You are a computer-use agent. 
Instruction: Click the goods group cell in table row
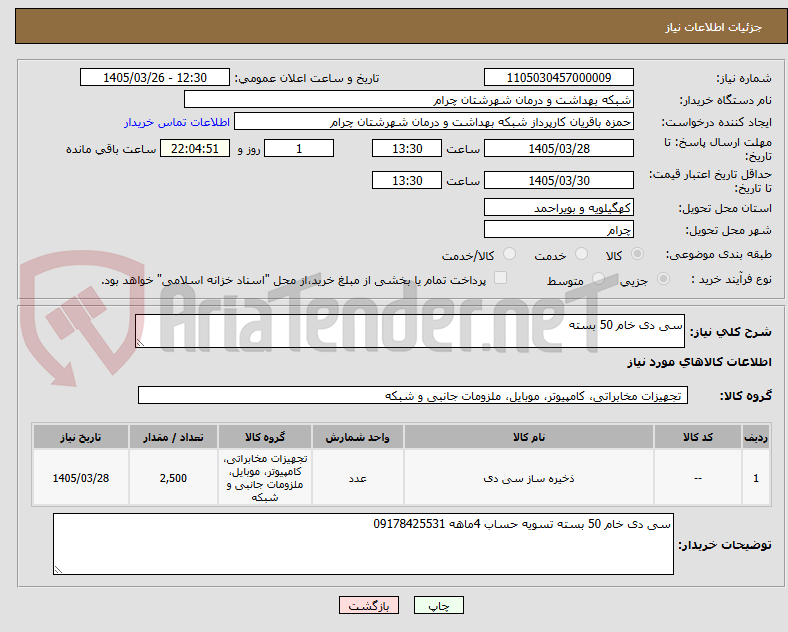[265, 478]
